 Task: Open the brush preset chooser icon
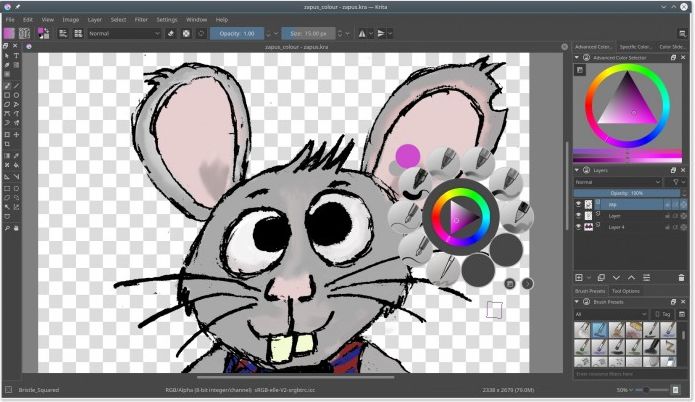(x=78, y=33)
